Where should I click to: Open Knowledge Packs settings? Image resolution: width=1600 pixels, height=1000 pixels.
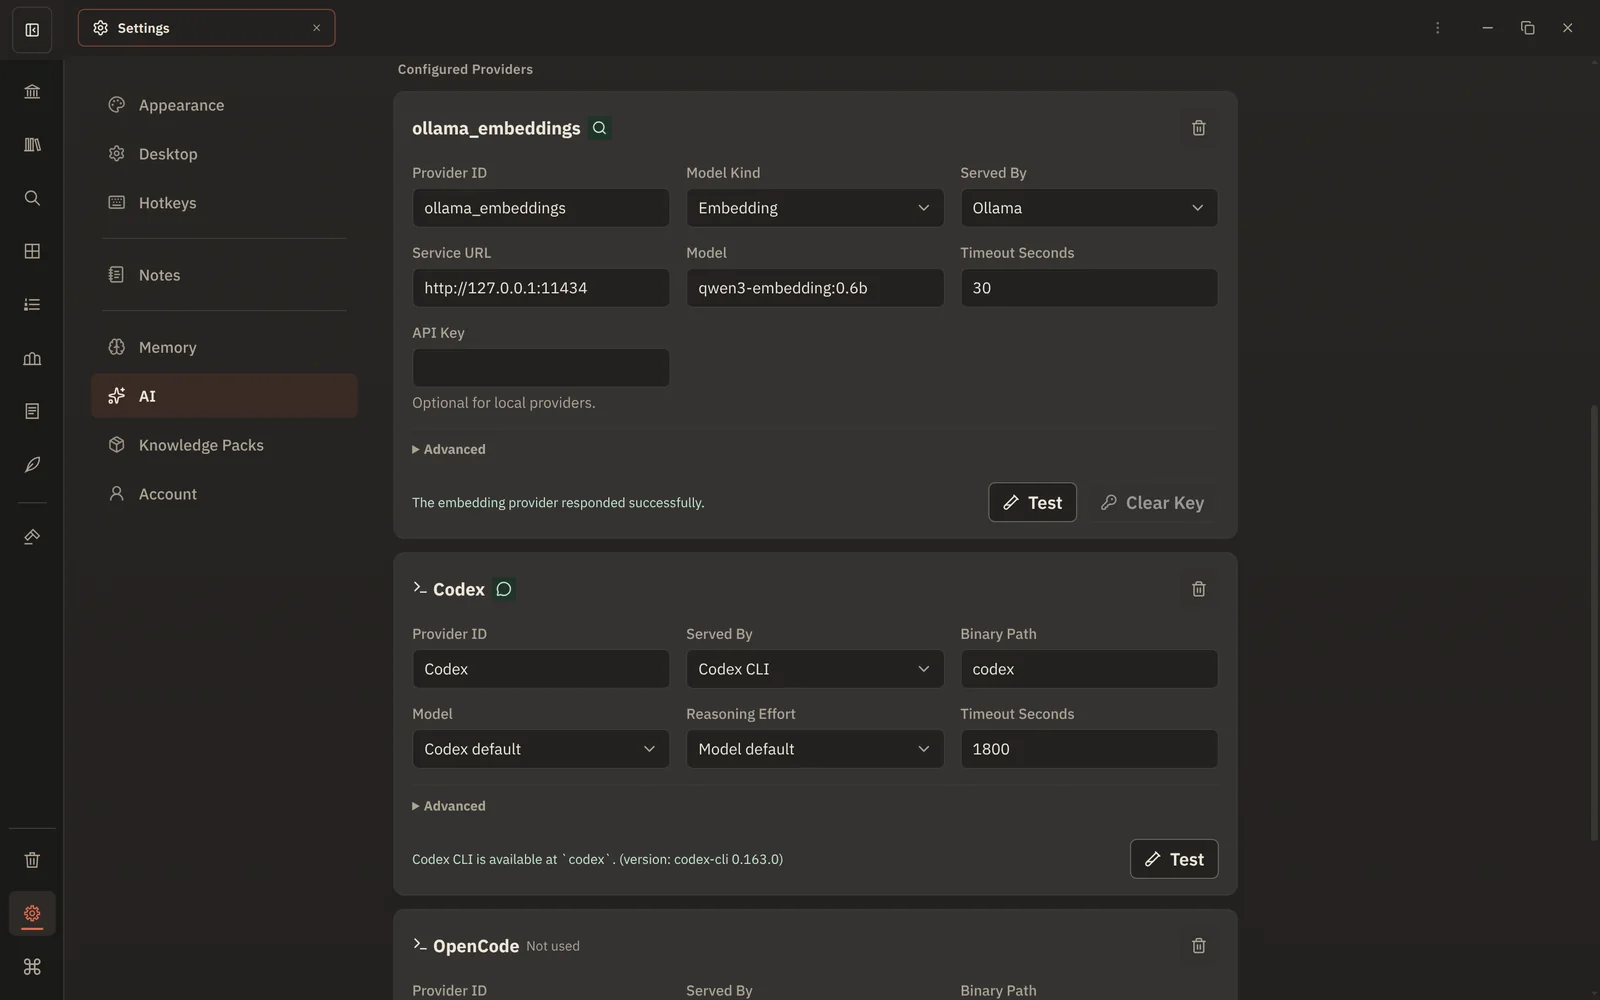[x=224, y=445]
